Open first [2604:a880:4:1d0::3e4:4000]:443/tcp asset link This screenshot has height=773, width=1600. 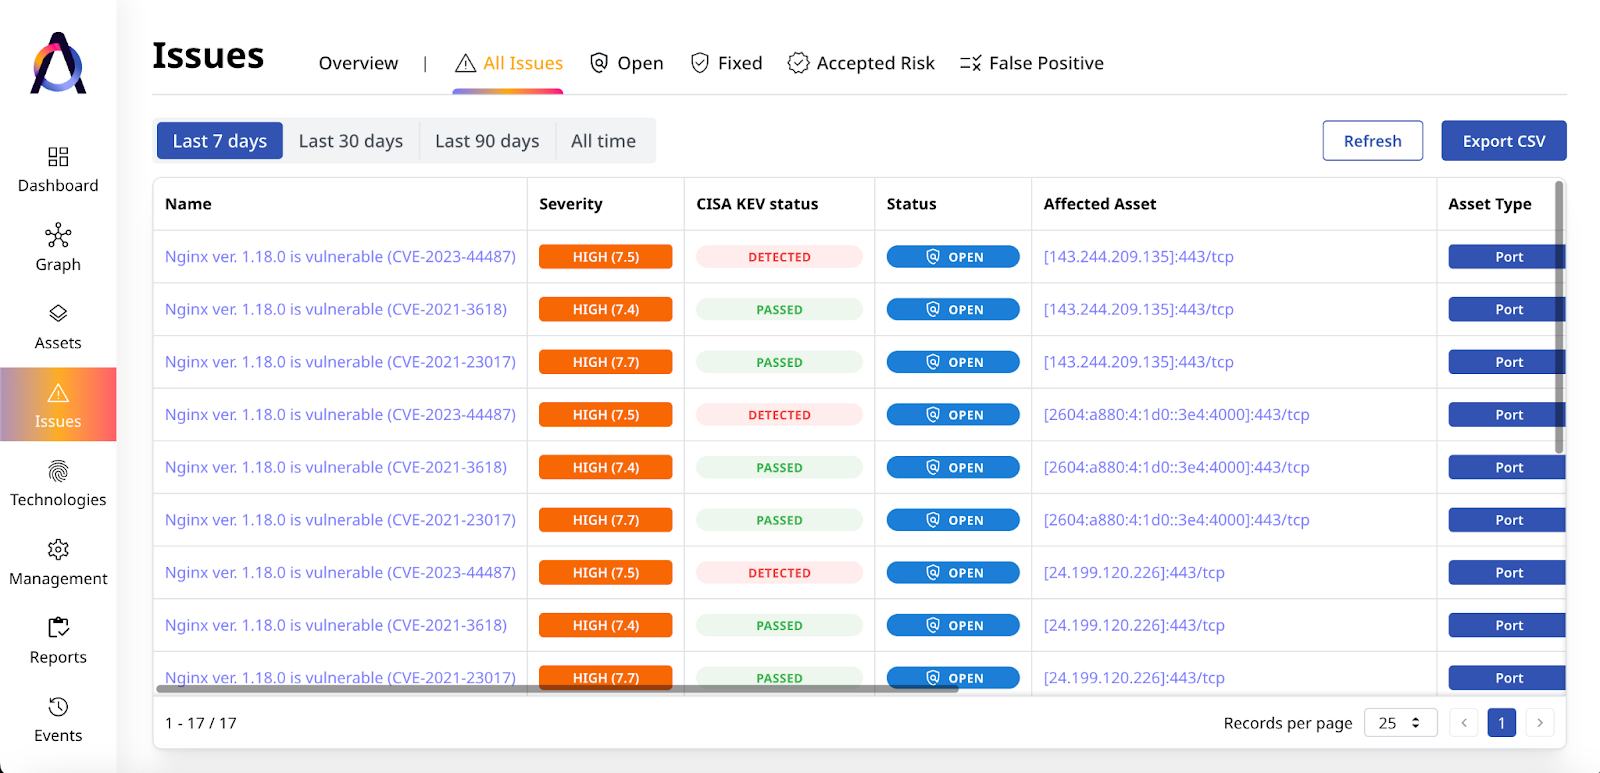[1177, 415]
